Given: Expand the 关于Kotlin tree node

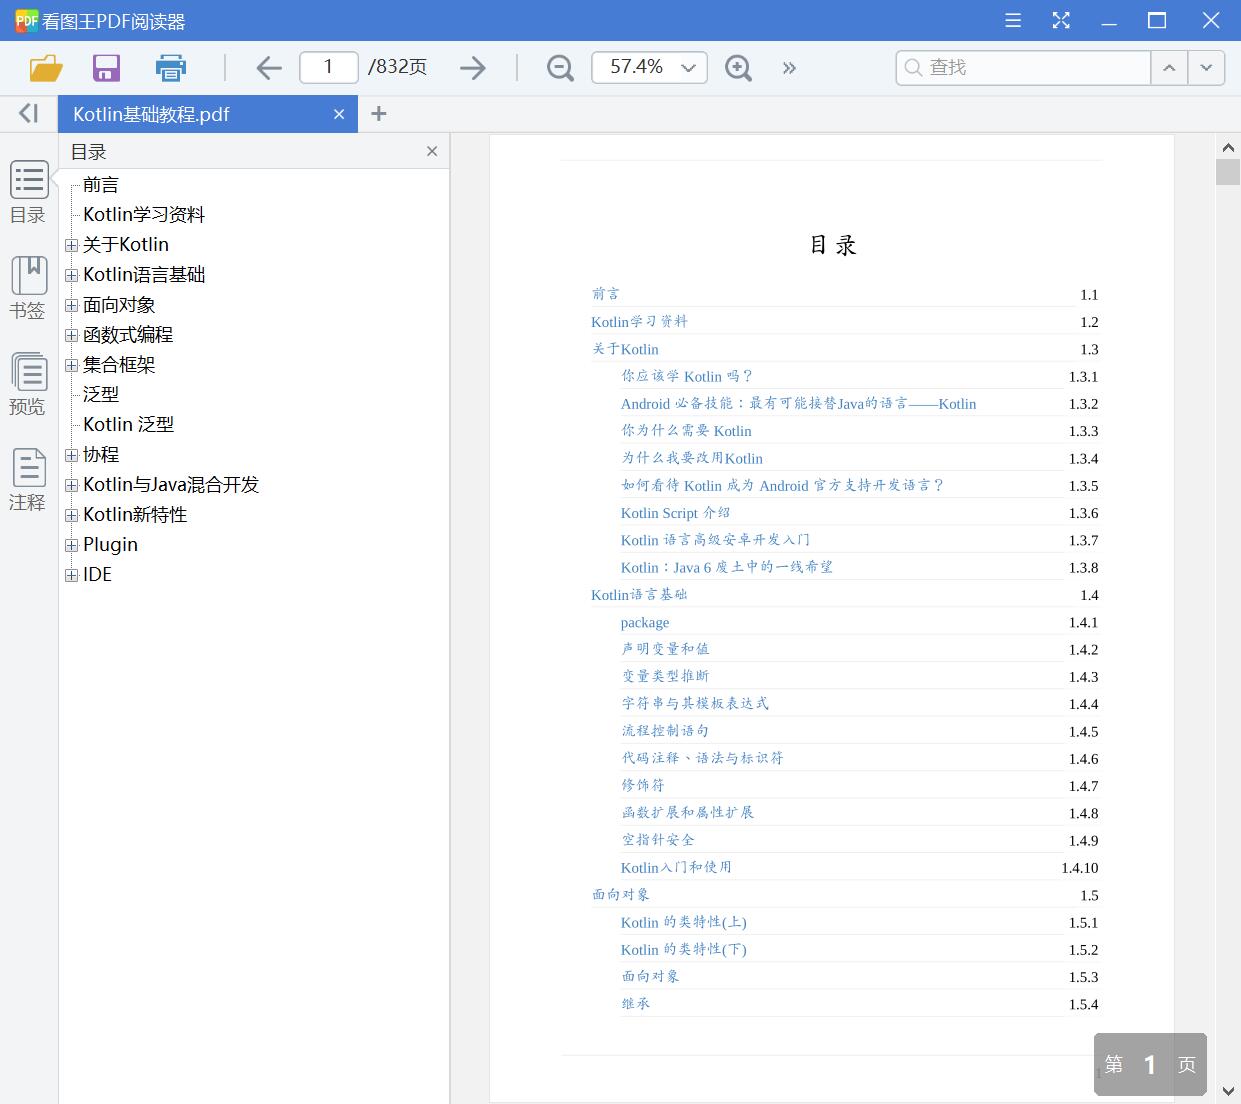Looking at the screenshot, I should (70, 245).
